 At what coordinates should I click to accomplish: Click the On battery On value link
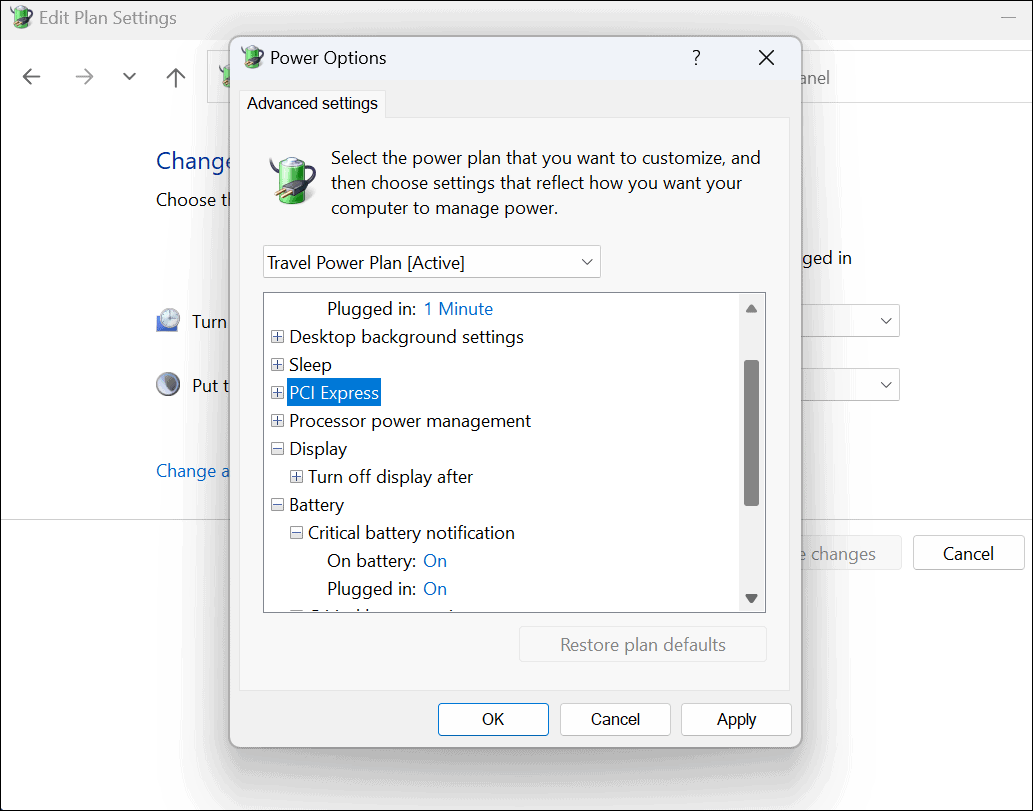[x=435, y=561]
